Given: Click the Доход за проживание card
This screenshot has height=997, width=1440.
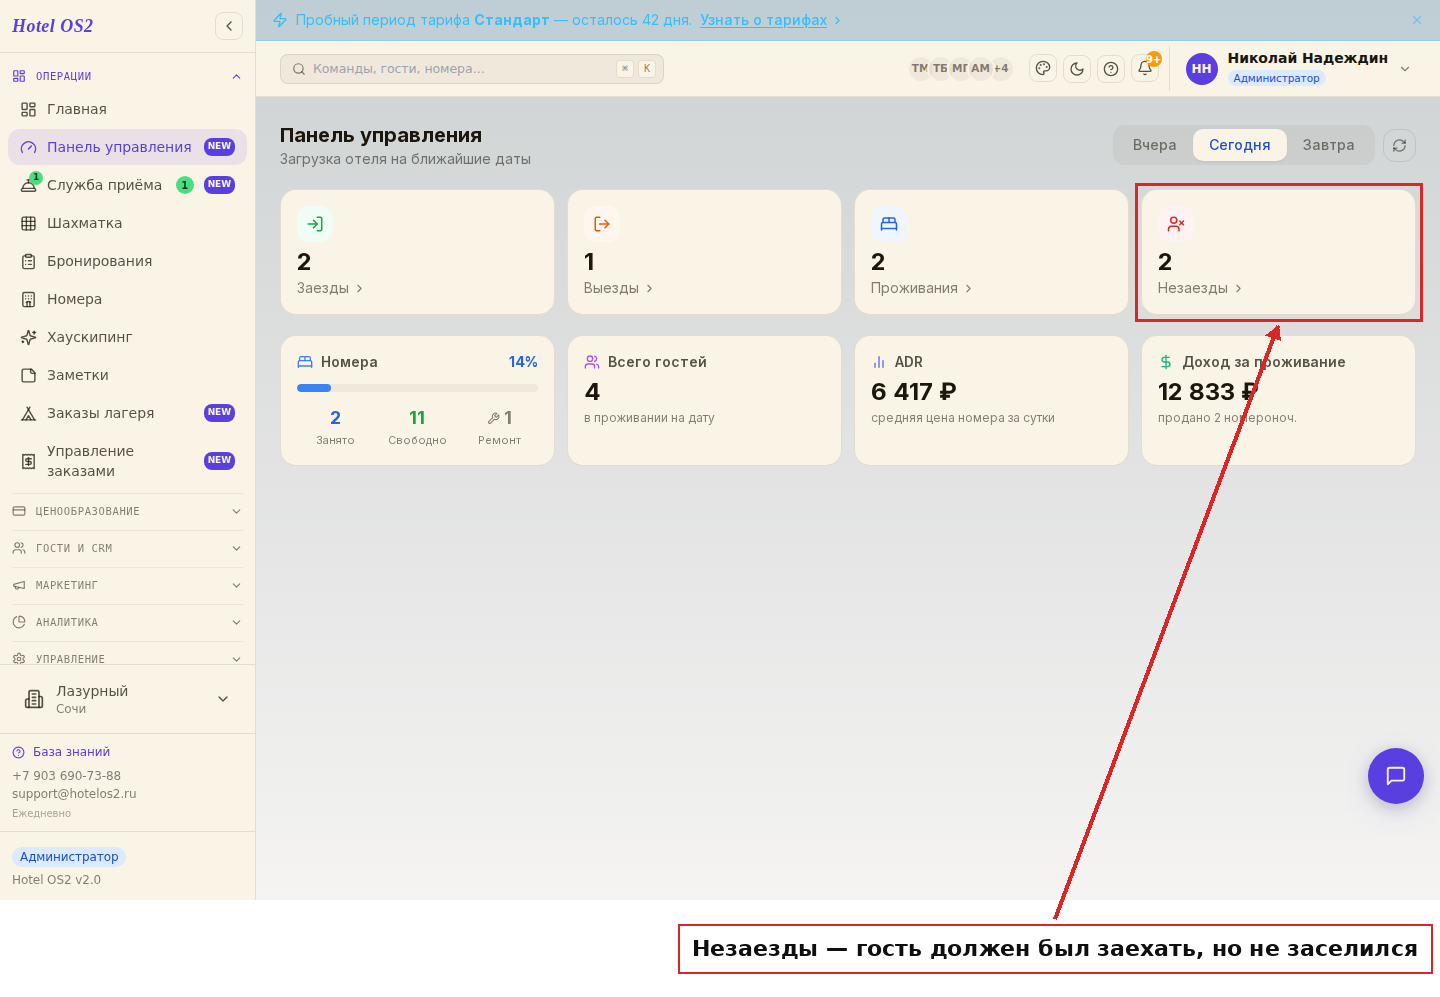Looking at the screenshot, I should (x=1278, y=400).
